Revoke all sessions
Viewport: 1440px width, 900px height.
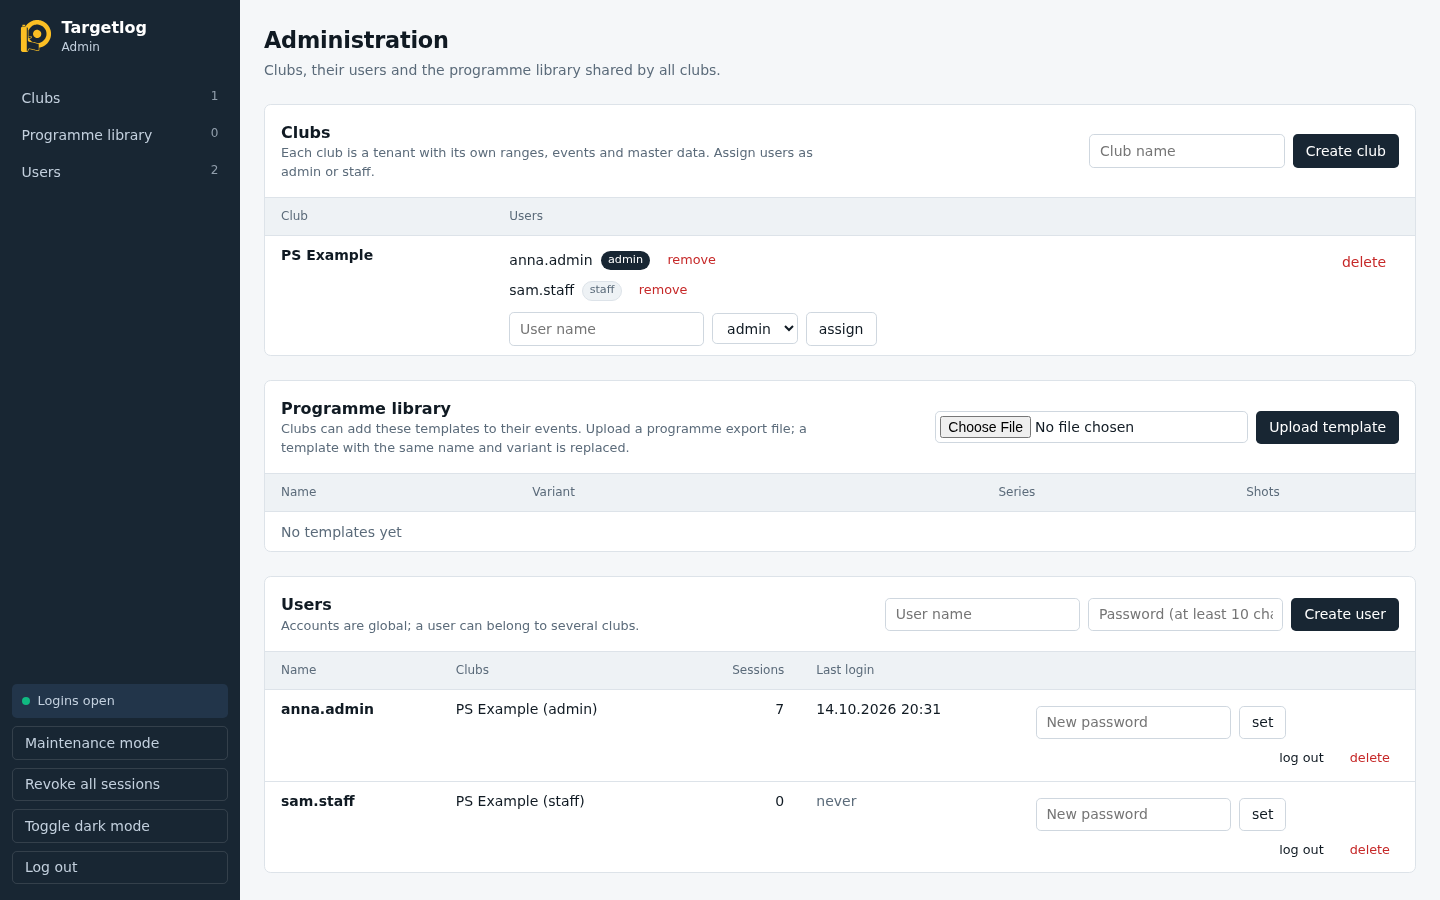click(x=120, y=784)
